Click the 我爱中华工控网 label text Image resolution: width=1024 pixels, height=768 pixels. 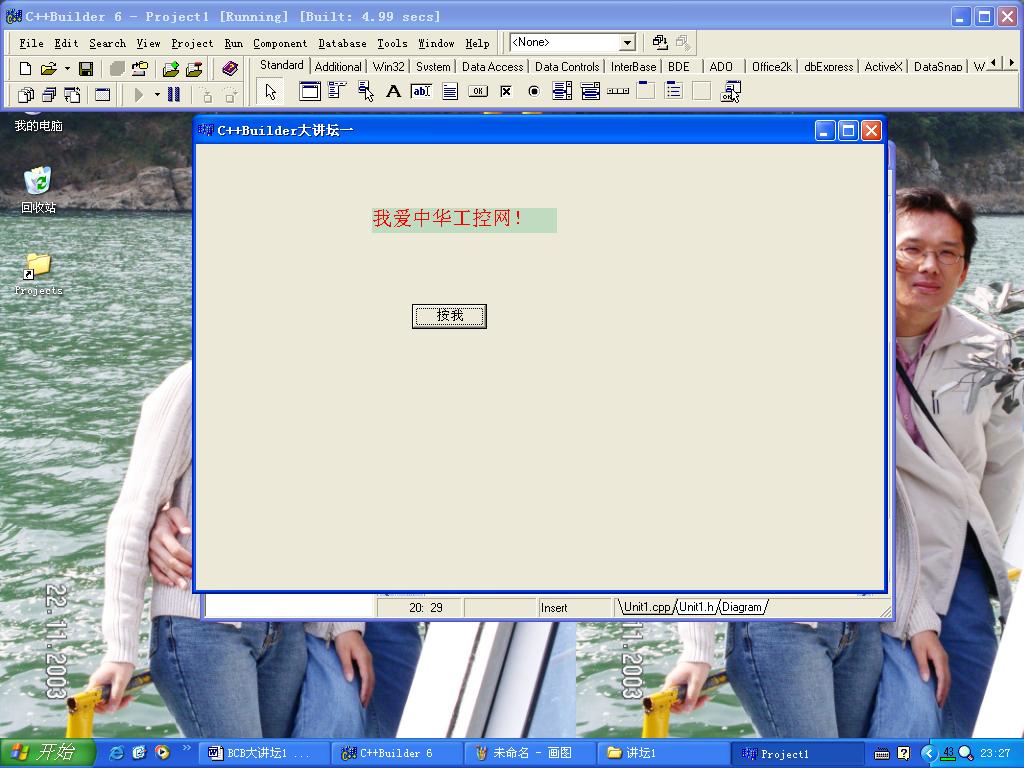(447, 219)
